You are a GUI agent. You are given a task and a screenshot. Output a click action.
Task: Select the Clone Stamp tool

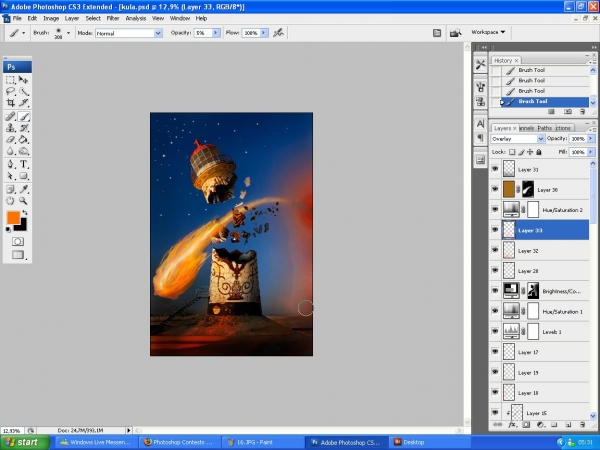pos(10,128)
